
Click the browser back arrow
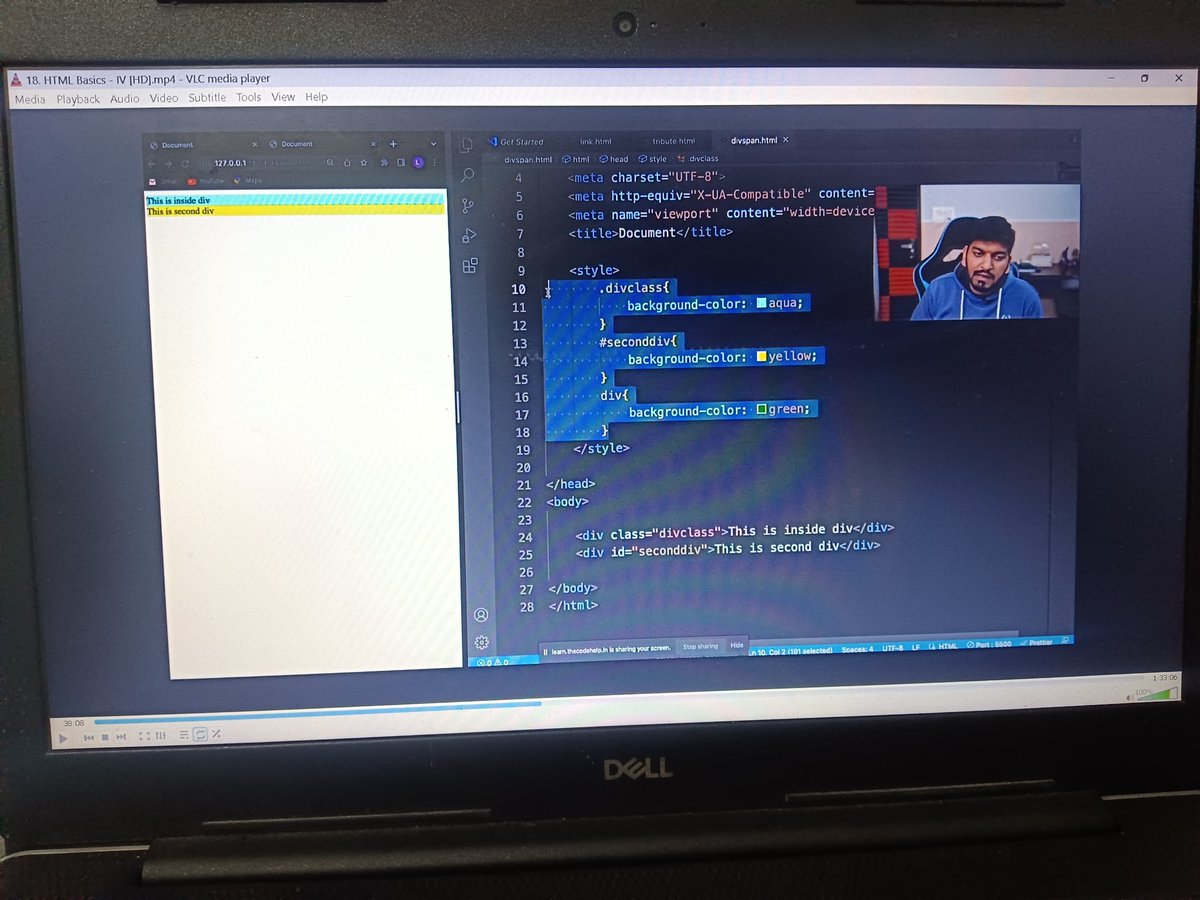click(151, 164)
